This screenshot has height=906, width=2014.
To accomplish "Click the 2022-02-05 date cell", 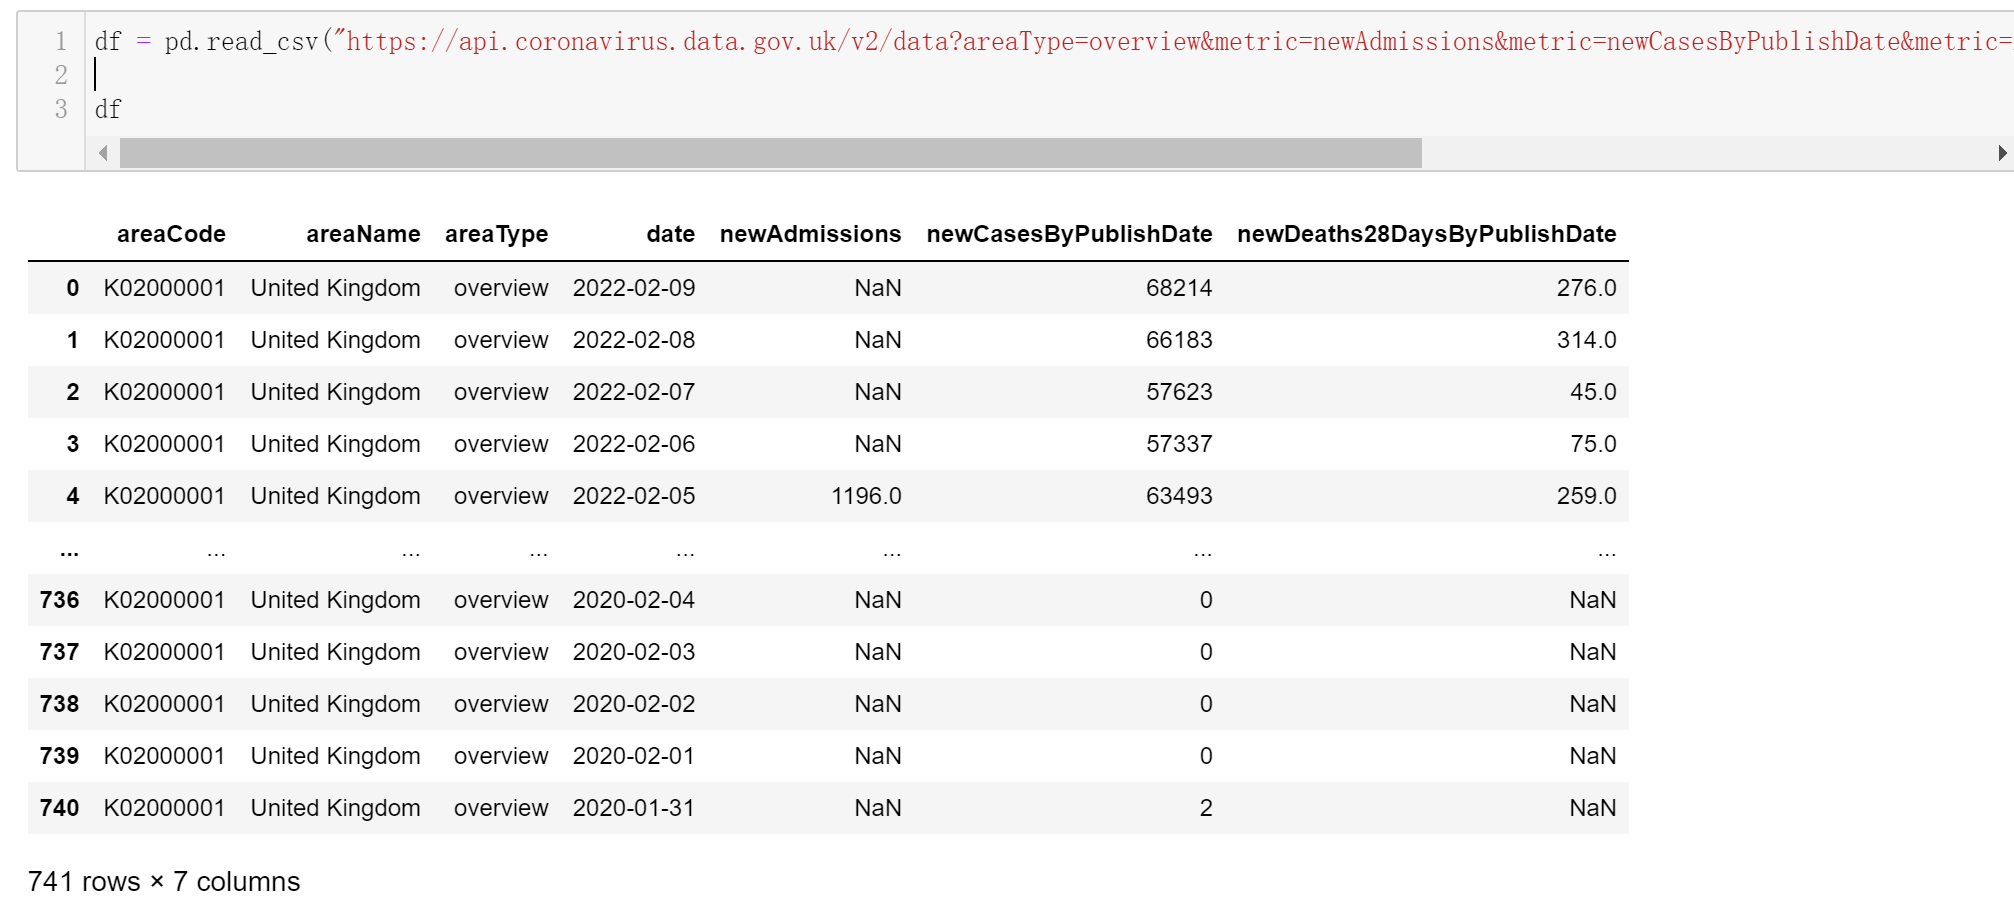I will [x=635, y=495].
